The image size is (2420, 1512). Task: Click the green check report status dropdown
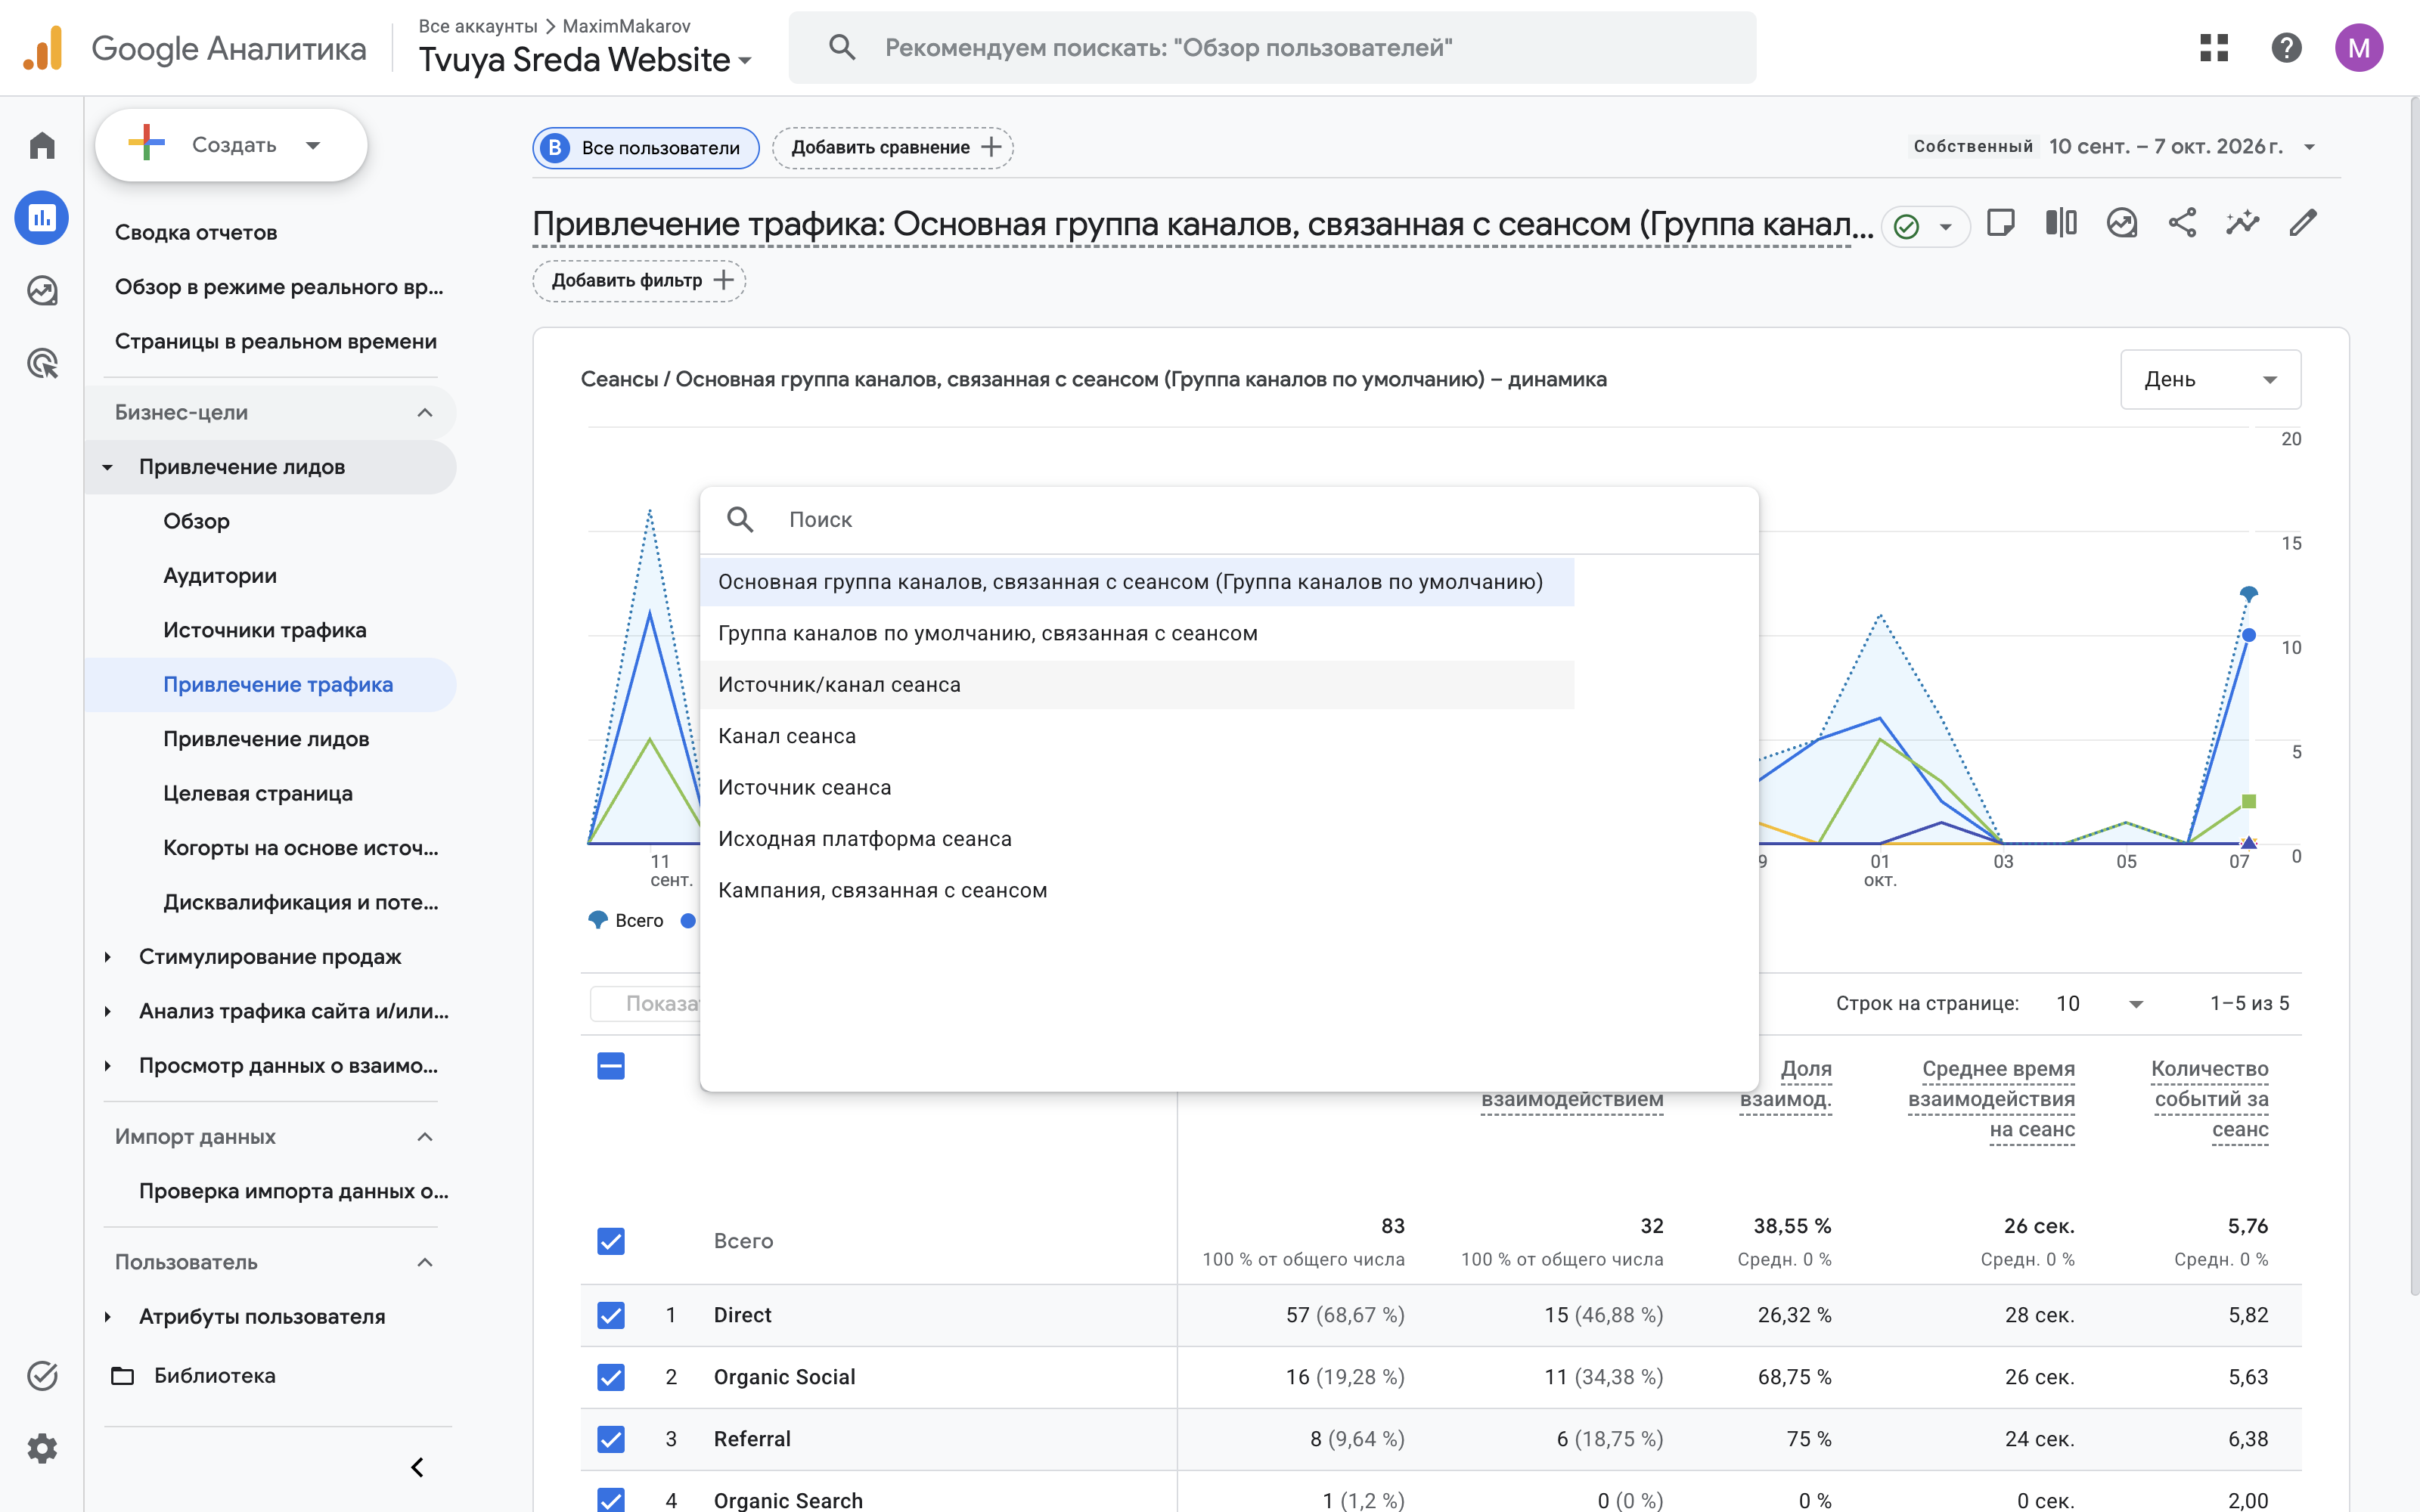point(1925,227)
